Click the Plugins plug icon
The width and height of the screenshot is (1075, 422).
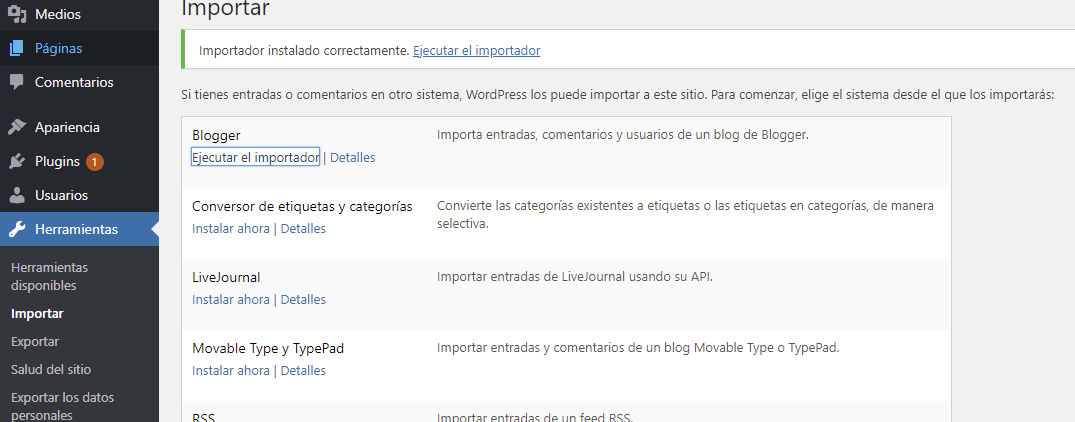tap(17, 162)
